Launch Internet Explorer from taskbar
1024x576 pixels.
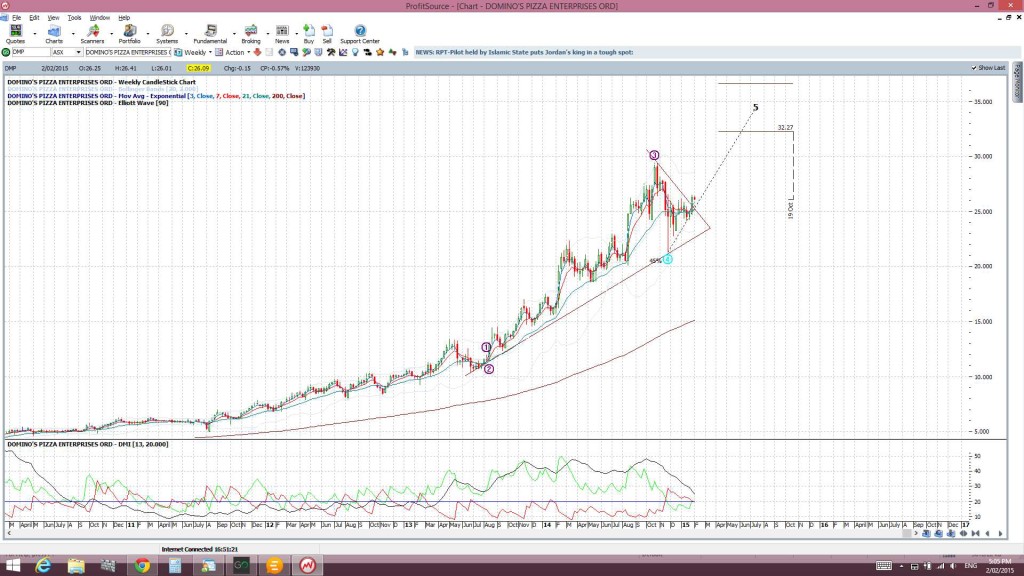[x=43, y=565]
